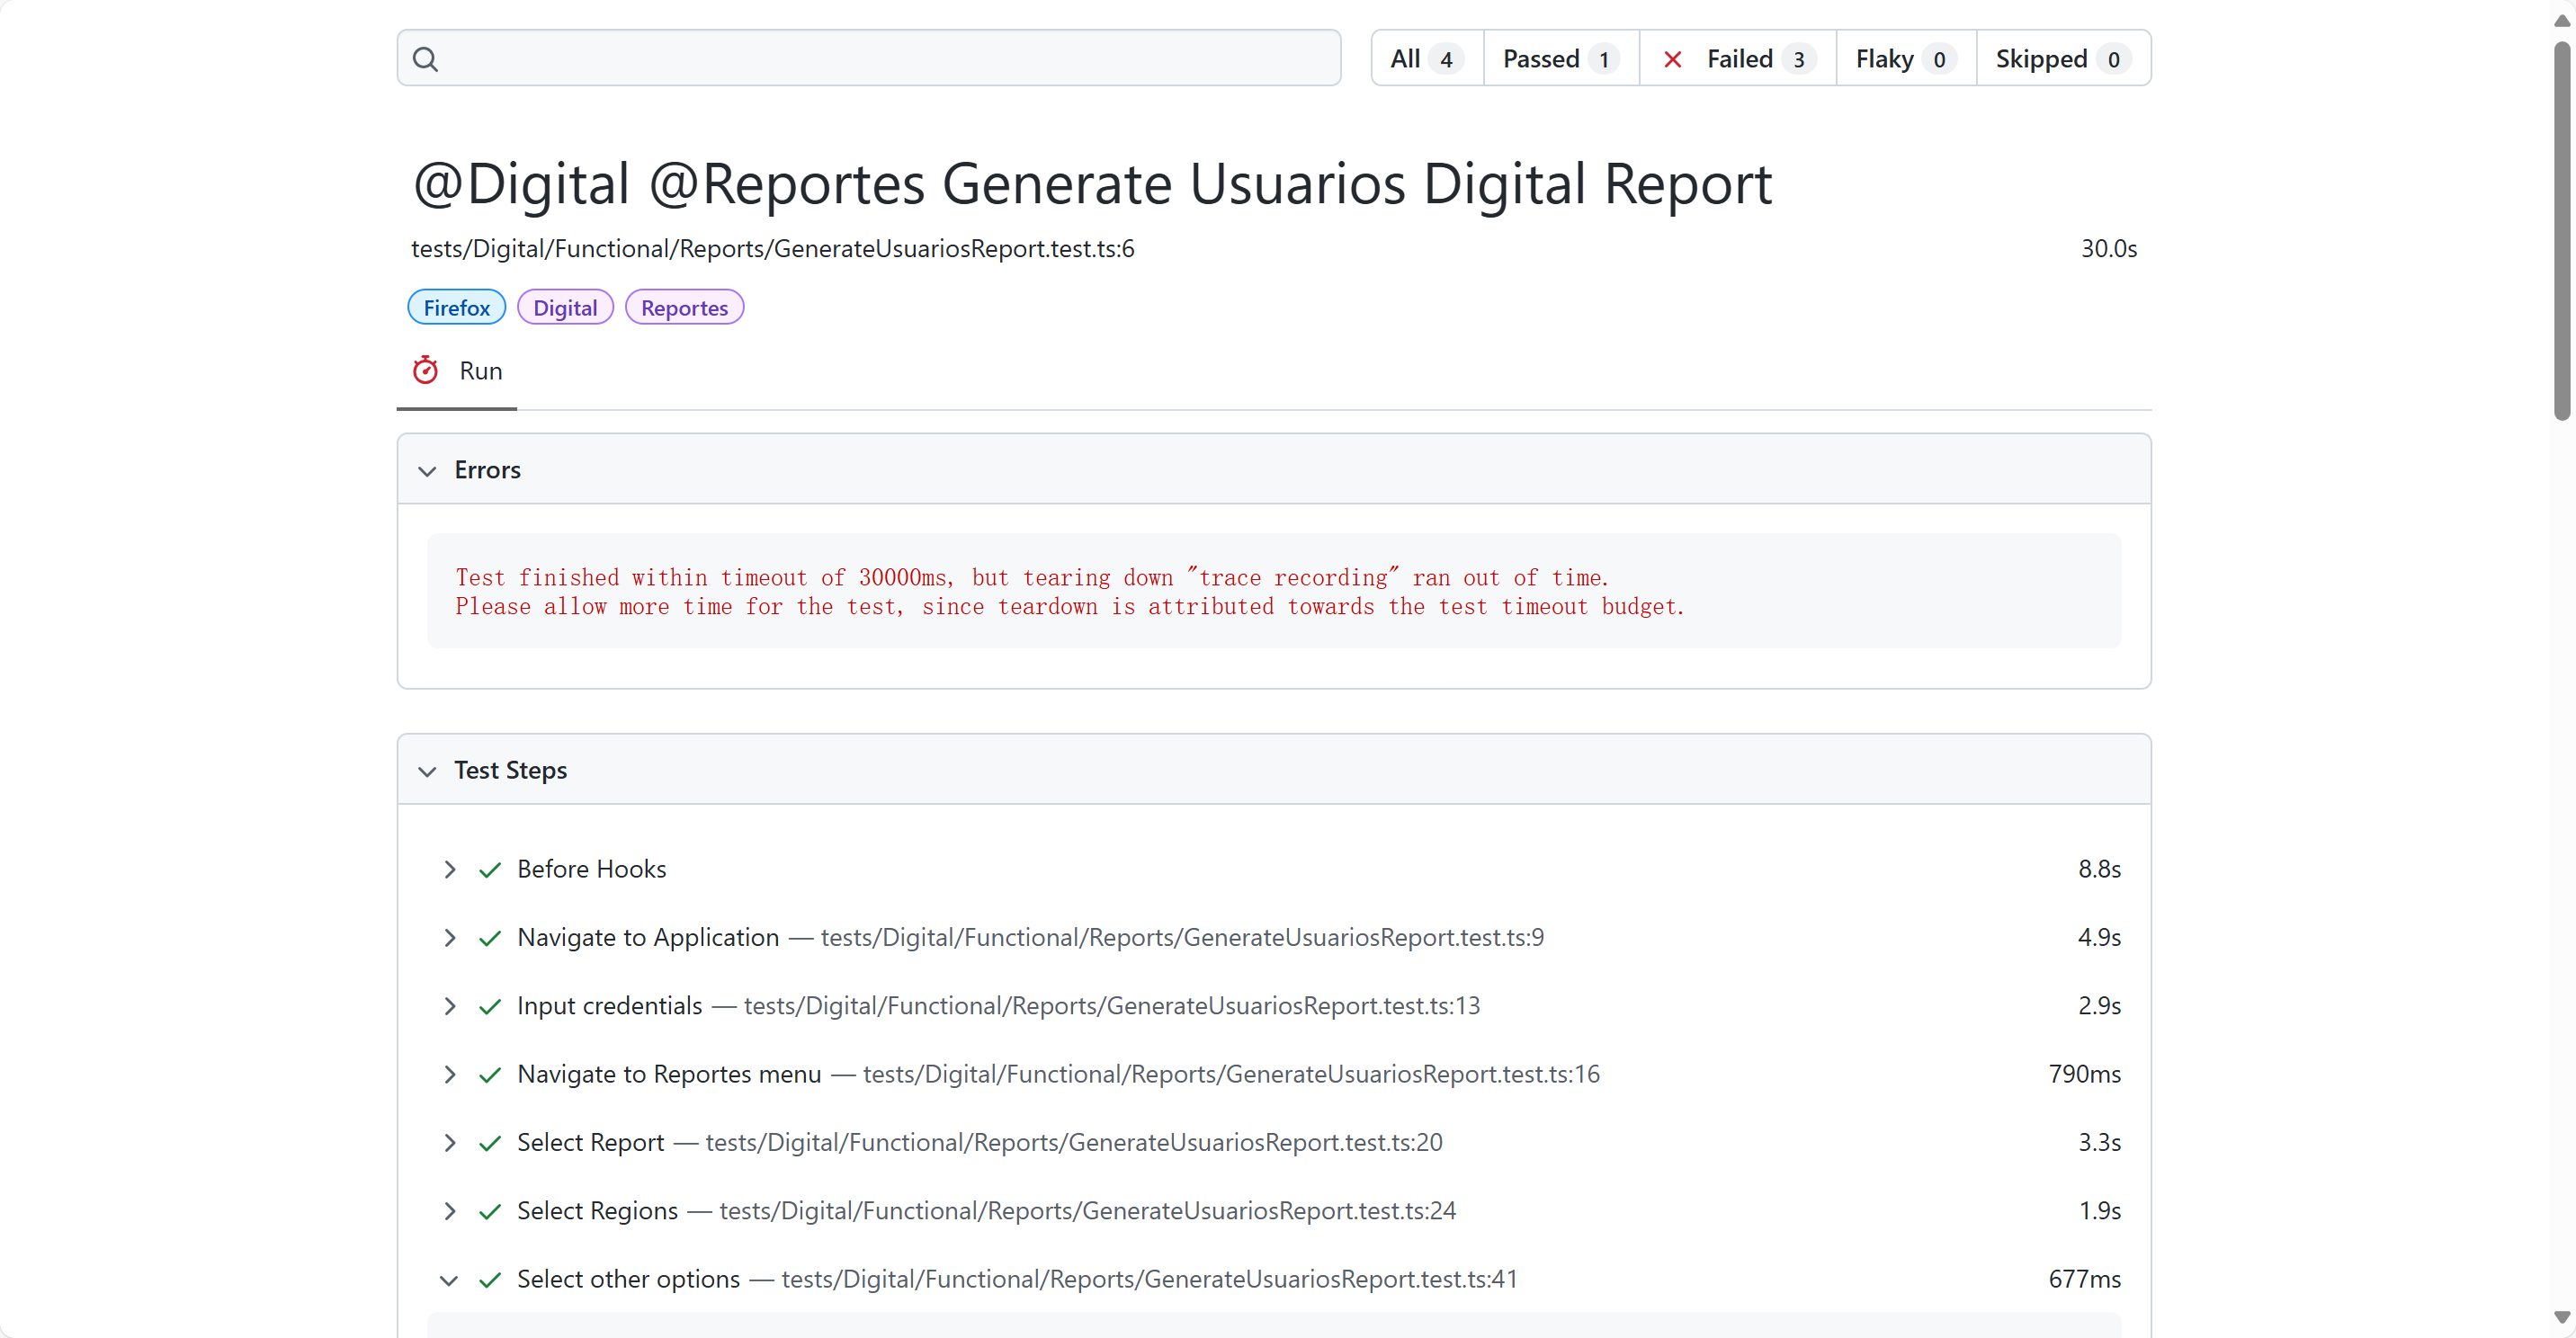The image size is (2576, 1338).
Task: Click the scrollbar down arrow
Action: [x=2561, y=1318]
